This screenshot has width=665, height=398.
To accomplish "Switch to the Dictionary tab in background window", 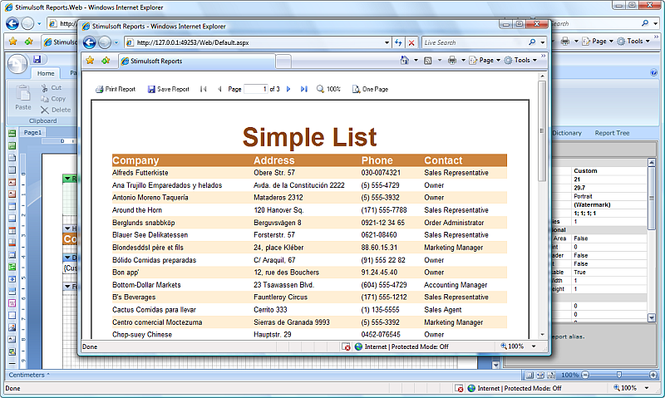I will coord(567,133).
